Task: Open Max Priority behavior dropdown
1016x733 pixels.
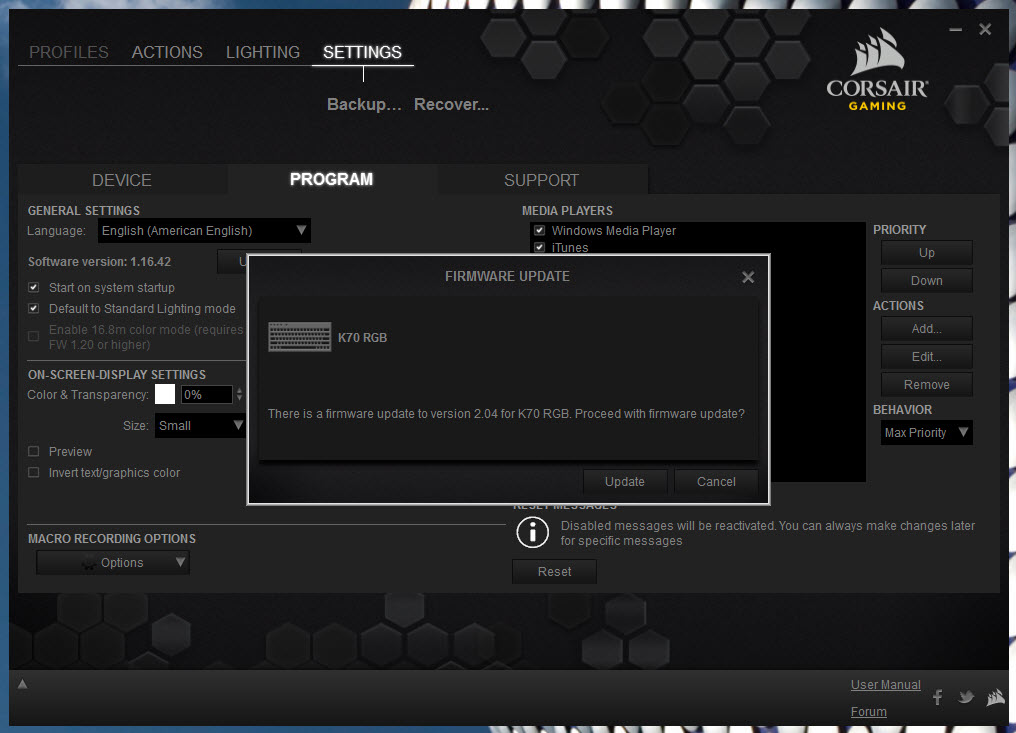Action: [927, 432]
